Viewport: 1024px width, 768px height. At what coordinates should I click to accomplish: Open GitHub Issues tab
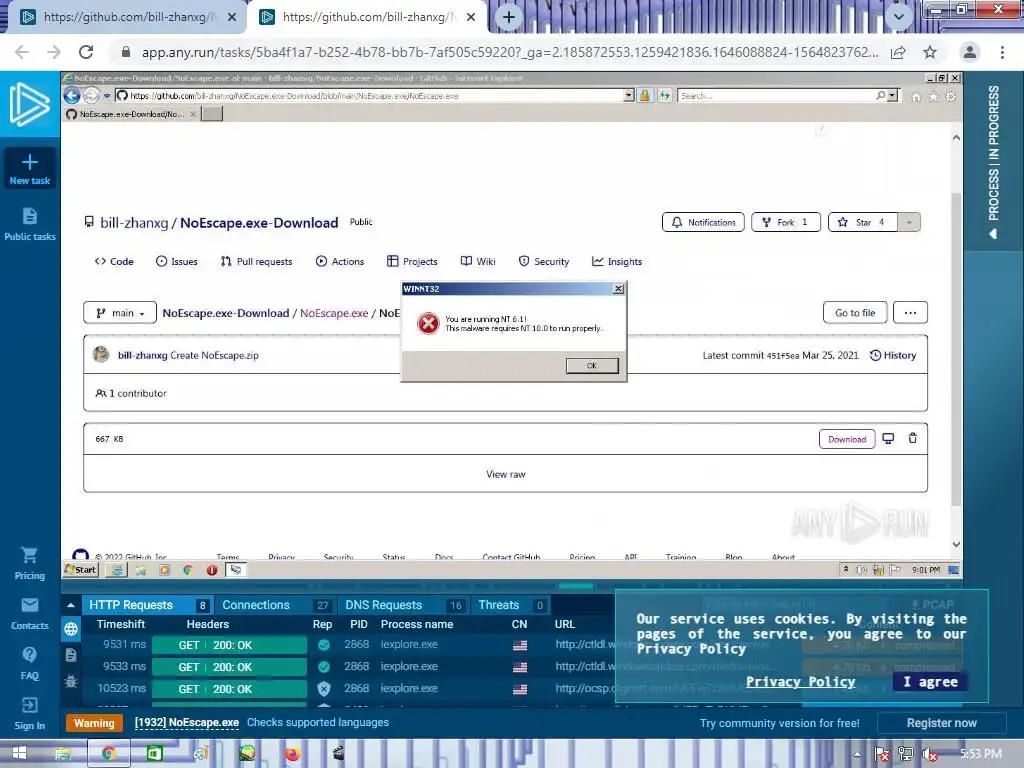176,261
